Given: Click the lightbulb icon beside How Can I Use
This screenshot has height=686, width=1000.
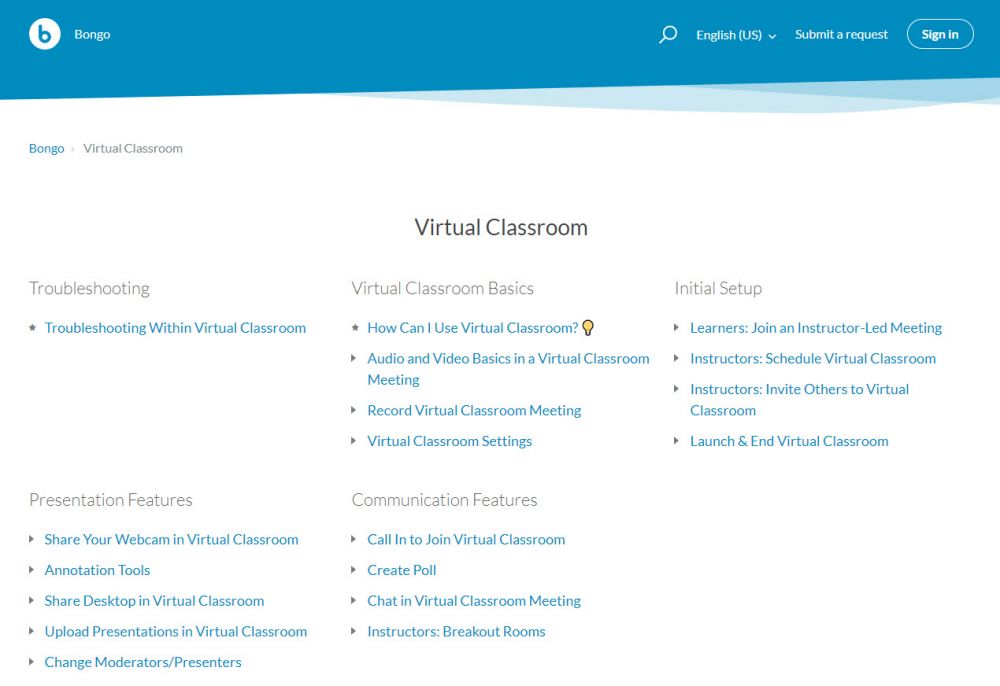Looking at the screenshot, I should [x=588, y=328].
